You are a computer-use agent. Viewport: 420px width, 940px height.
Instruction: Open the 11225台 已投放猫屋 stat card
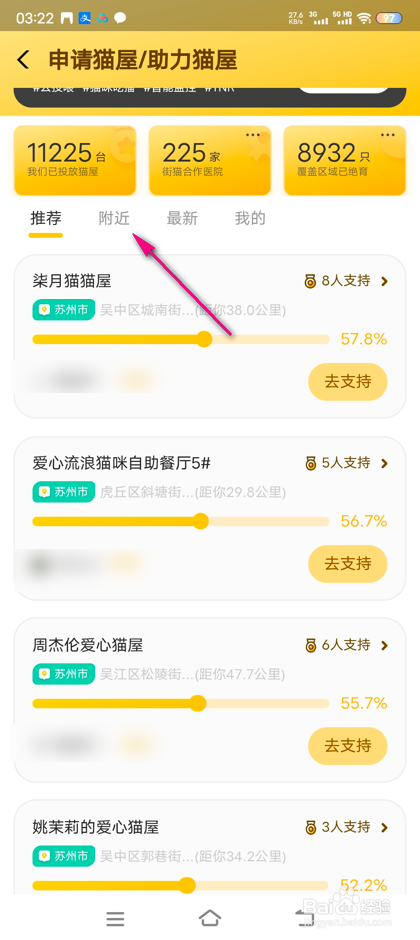click(75, 160)
